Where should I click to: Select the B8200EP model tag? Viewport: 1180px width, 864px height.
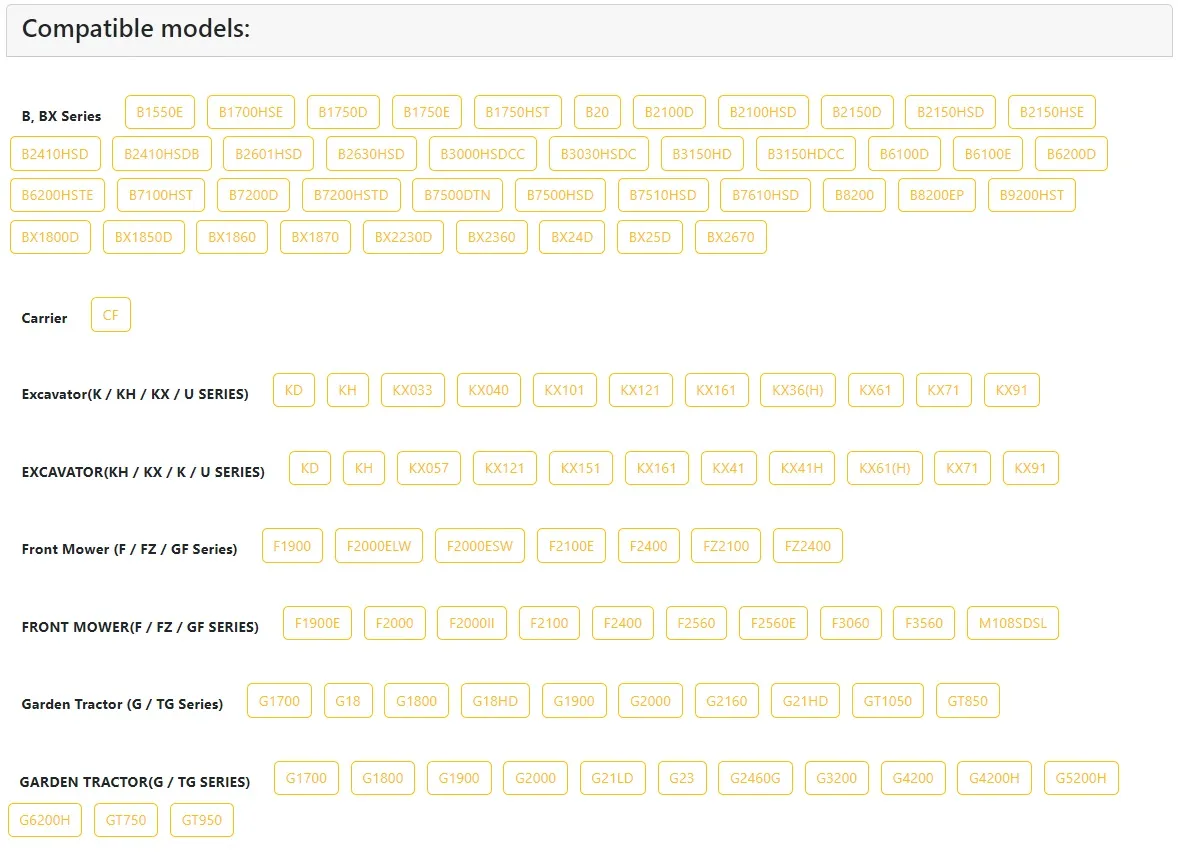coord(936,195)
